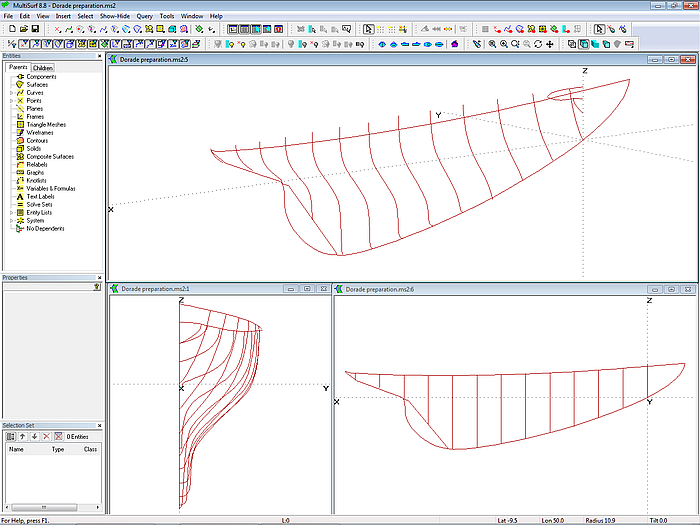The image size is (700, 525).
Task: Select Composite Surfaces entity type
Action: 49,157
